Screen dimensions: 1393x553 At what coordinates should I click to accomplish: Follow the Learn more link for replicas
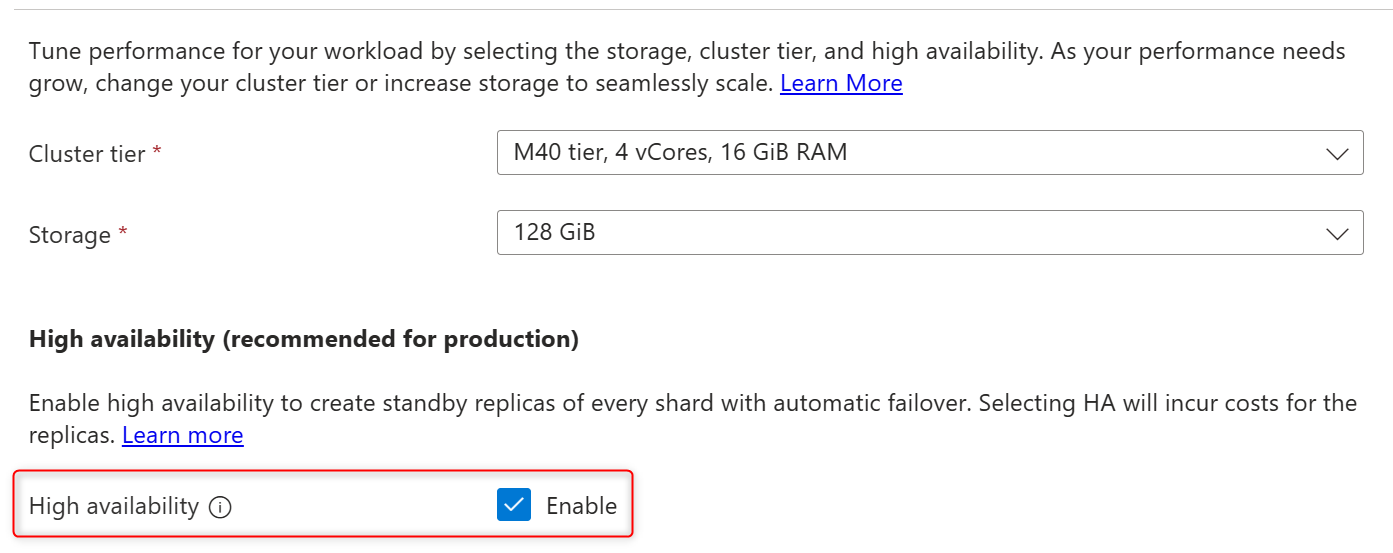pos(182,436)
